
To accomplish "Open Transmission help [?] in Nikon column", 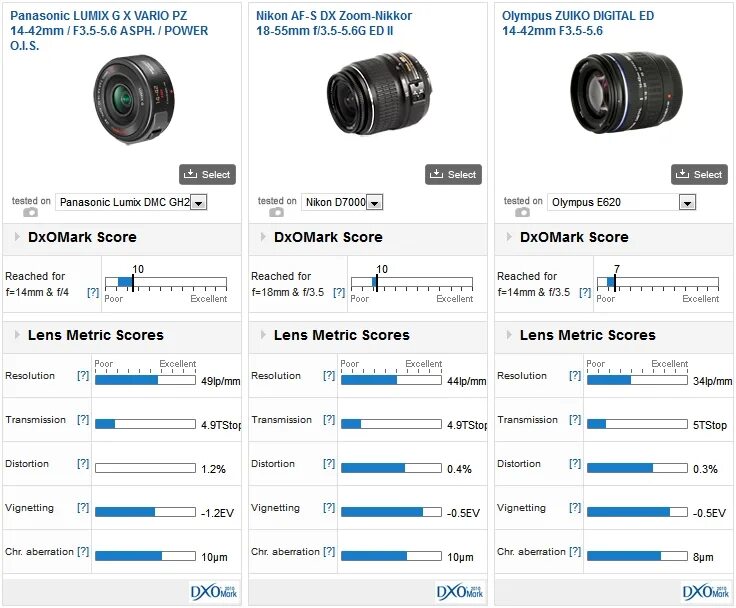I will click(x=329, y=420).
